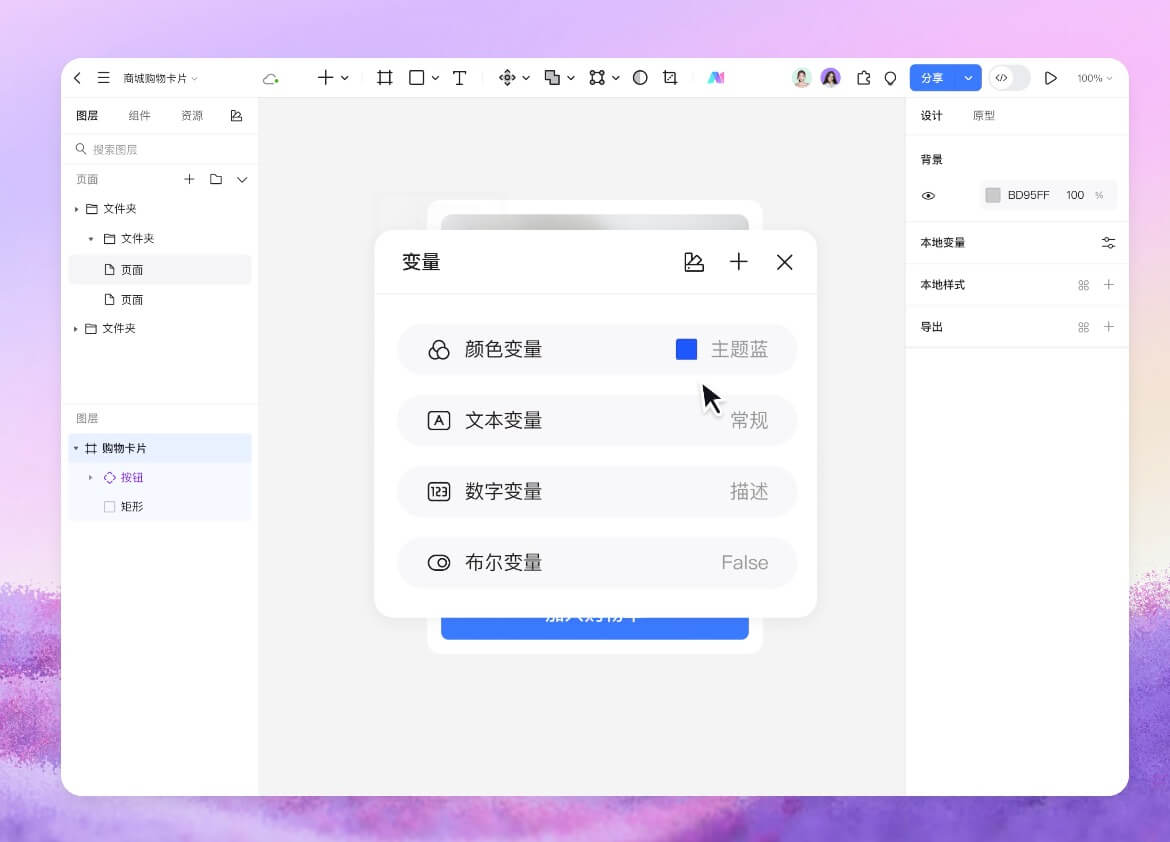Click the 主题蓝 blue color swatch

coord(686,349)
